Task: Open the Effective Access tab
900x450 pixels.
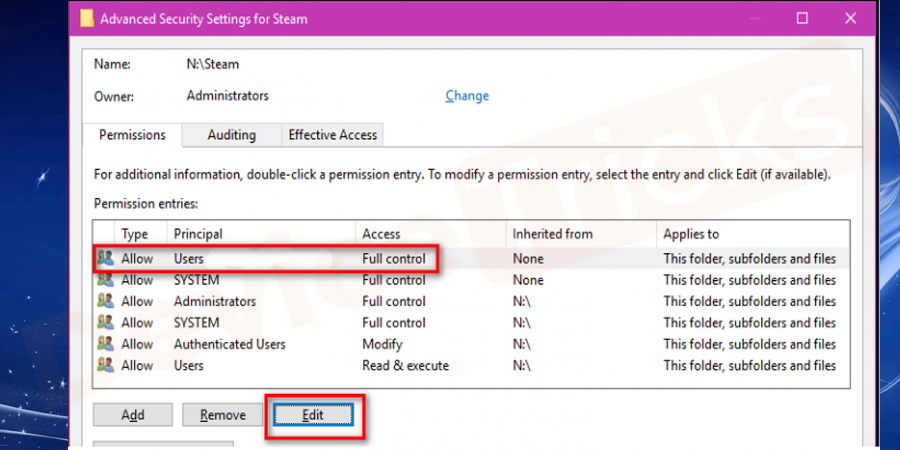Action: 332,135
